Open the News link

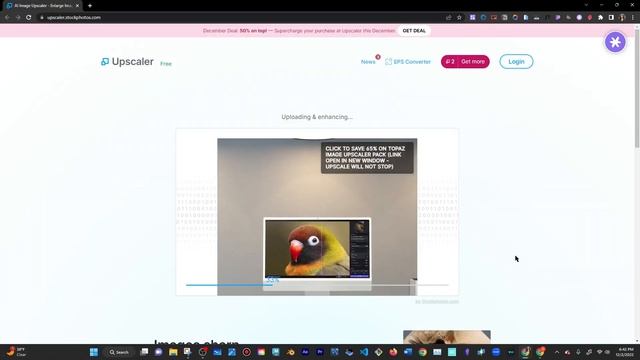click(368, 62)
